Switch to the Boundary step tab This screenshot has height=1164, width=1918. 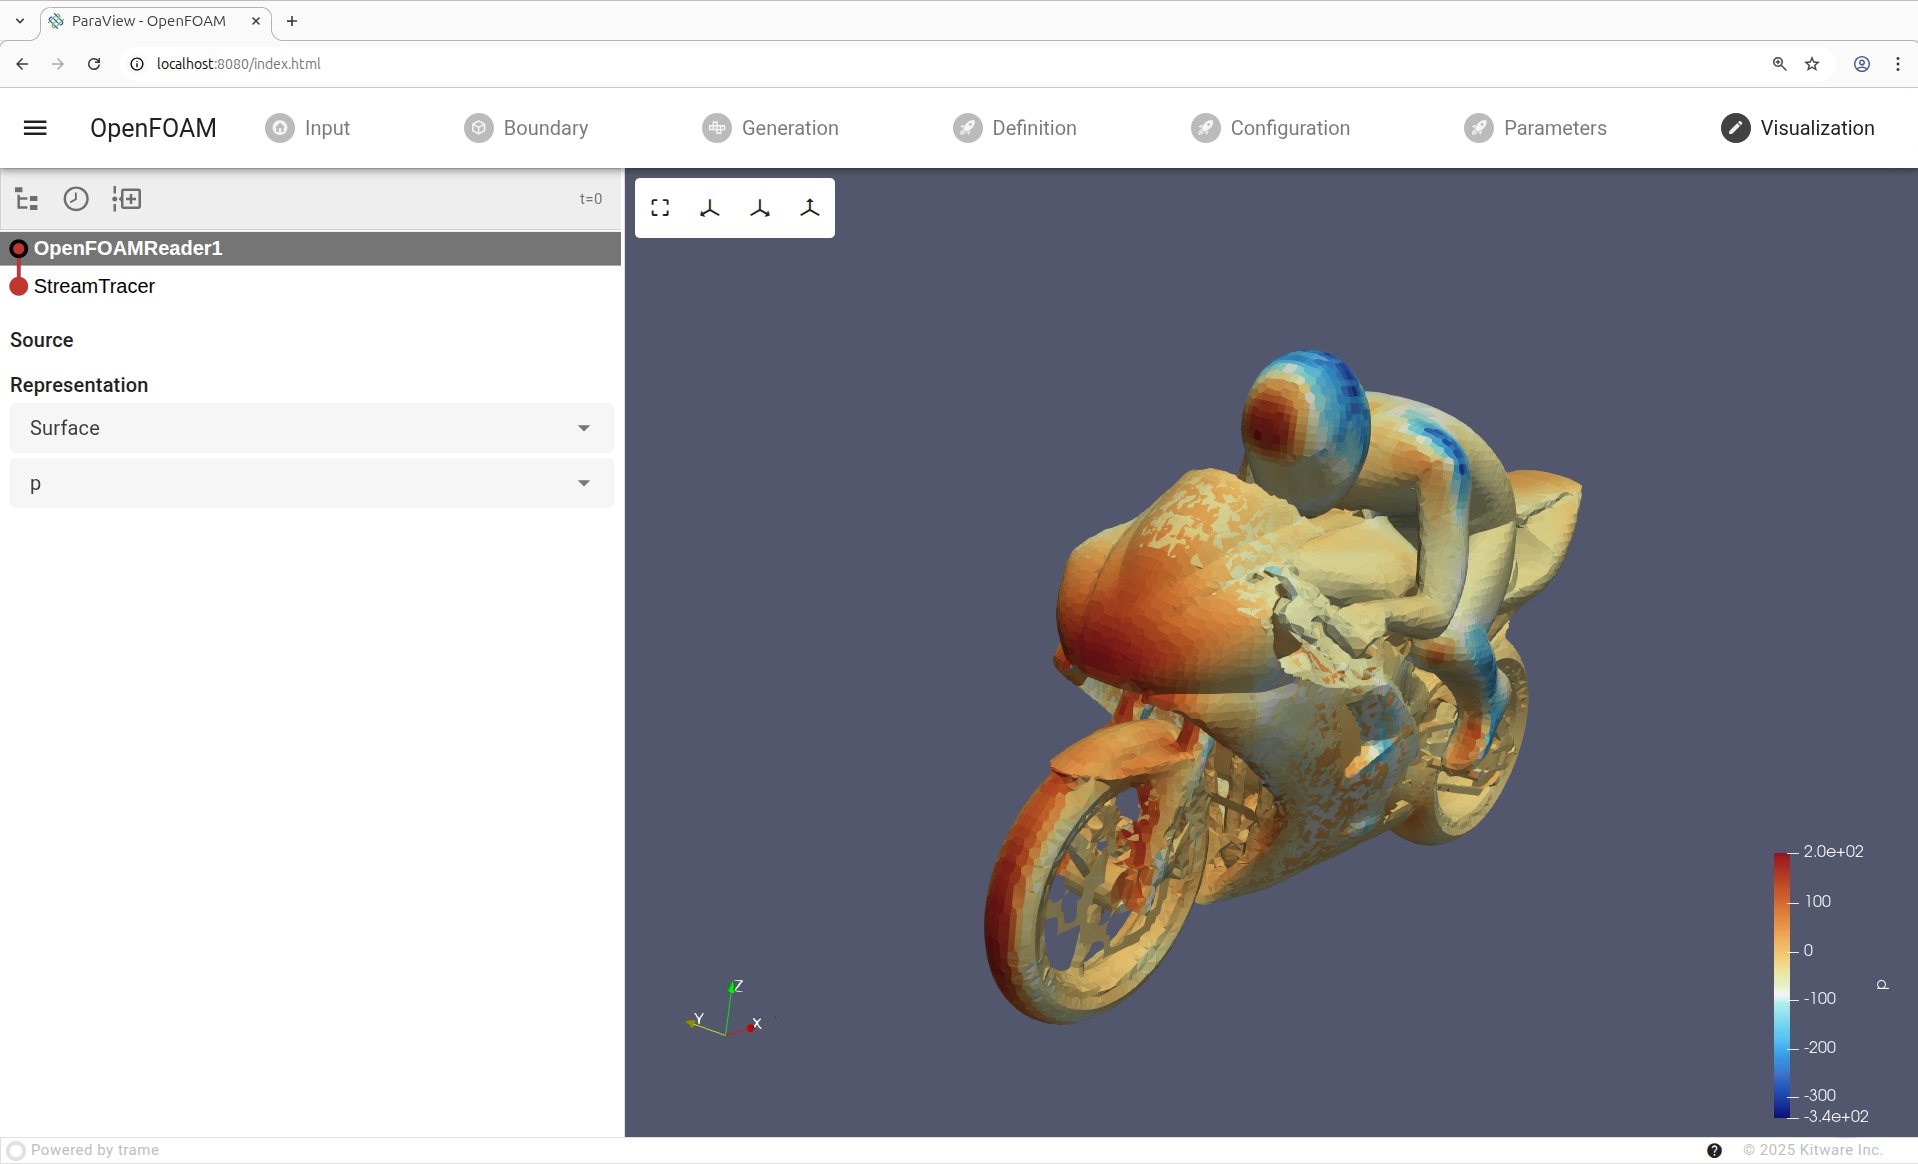tap(526, 128)
